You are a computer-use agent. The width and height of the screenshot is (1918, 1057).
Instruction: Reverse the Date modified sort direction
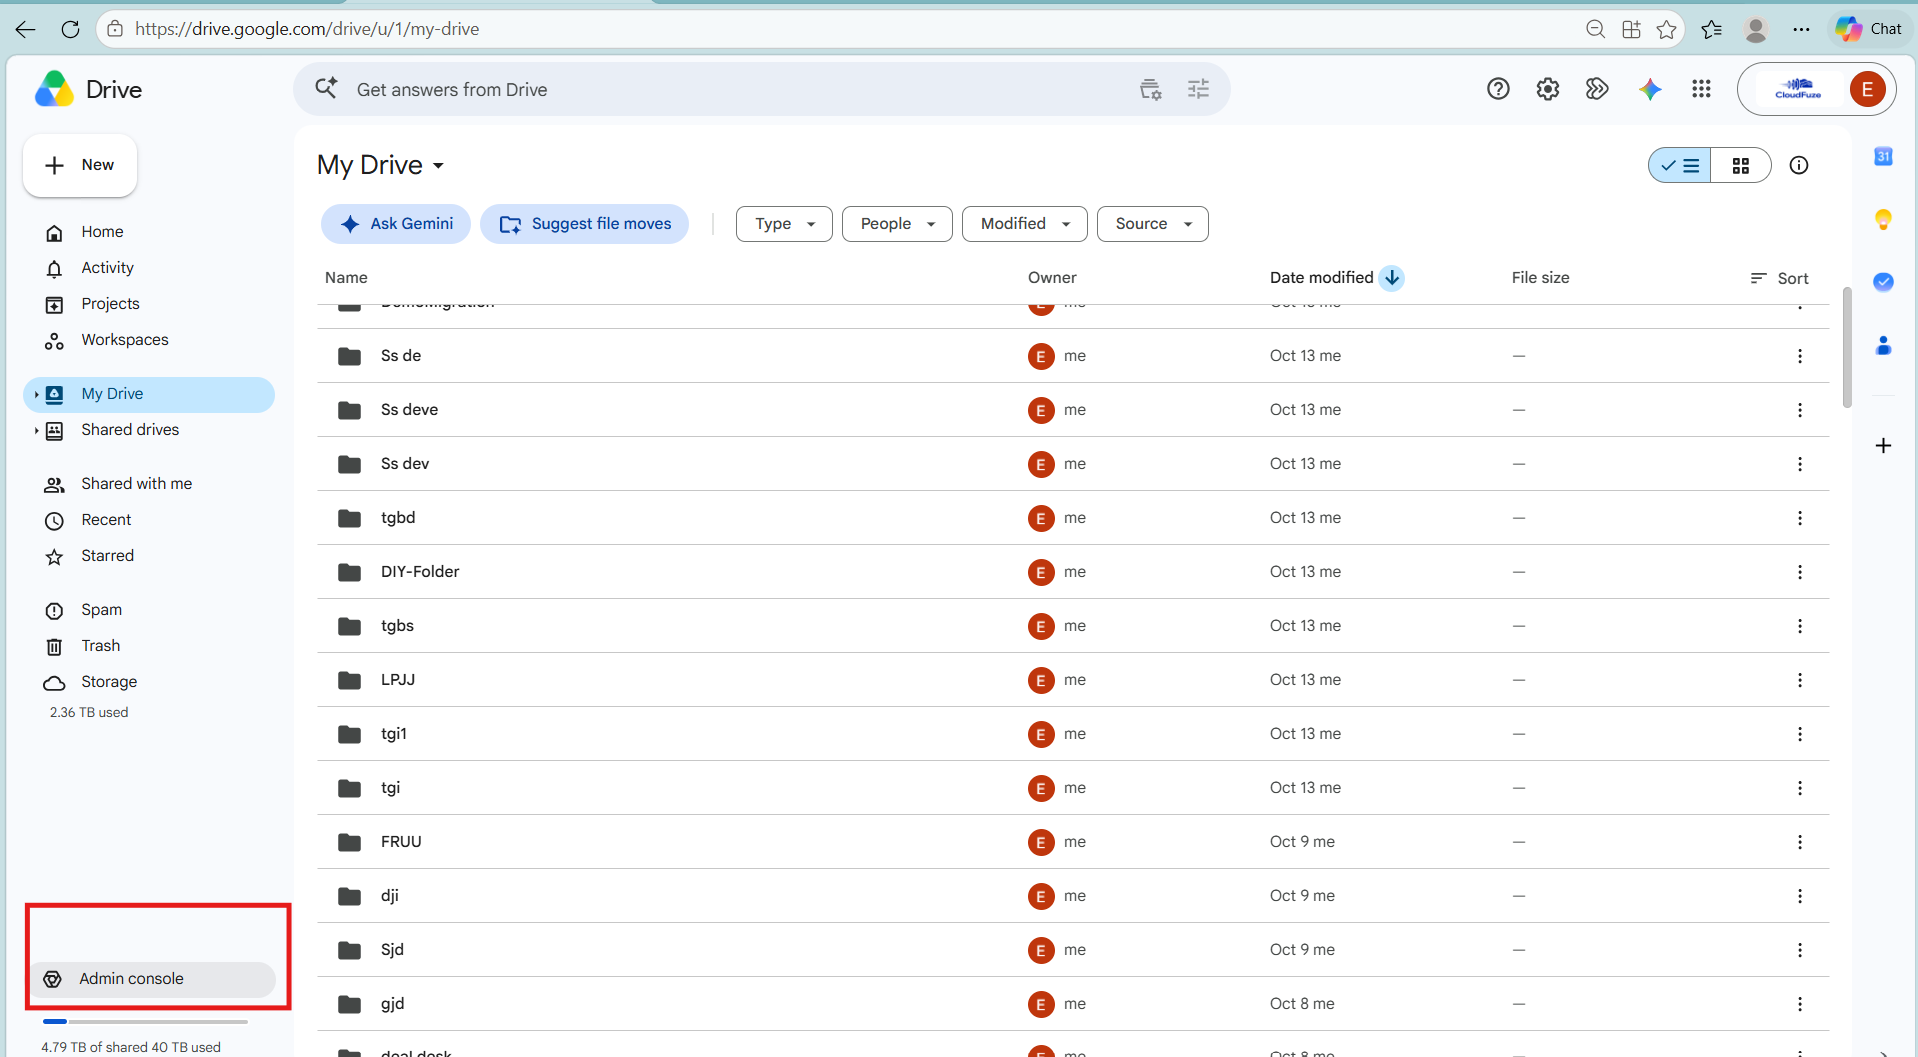pos(1391,277)
